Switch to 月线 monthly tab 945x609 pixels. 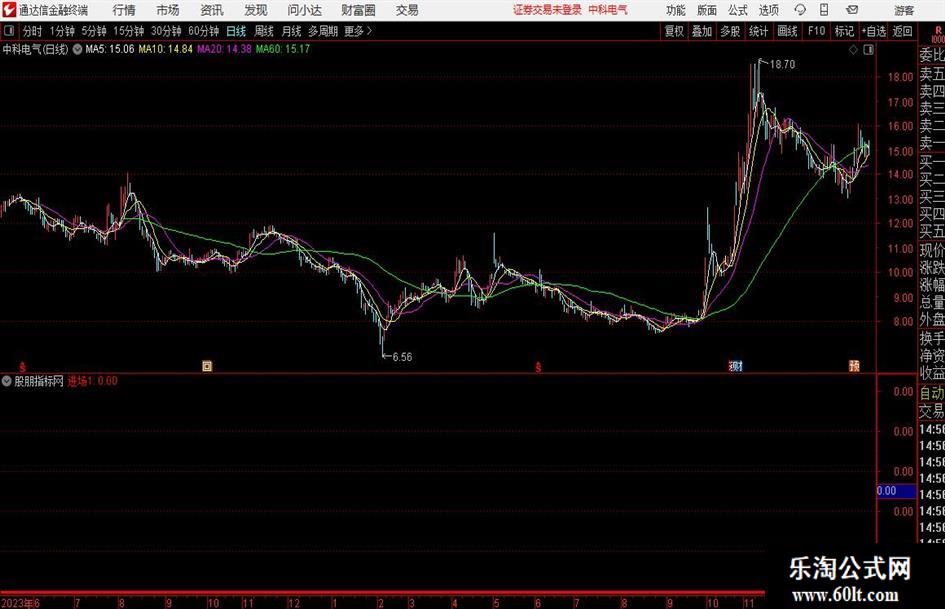[291, 31]
